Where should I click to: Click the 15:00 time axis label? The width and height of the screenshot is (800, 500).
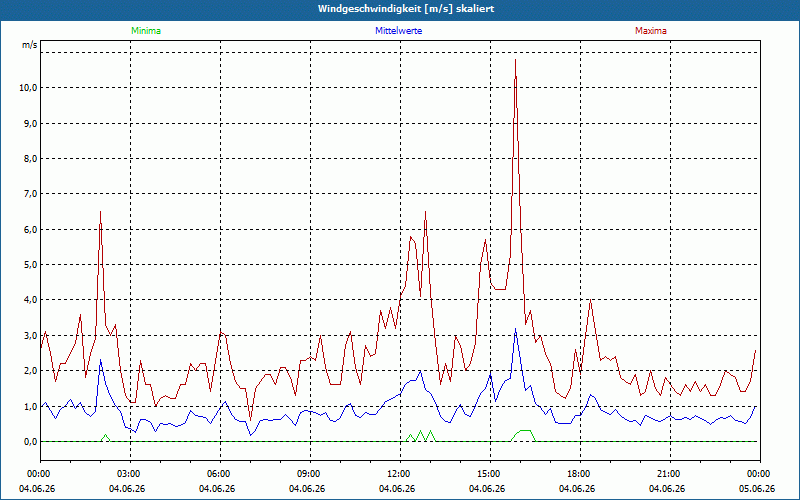tap(490, 474)
